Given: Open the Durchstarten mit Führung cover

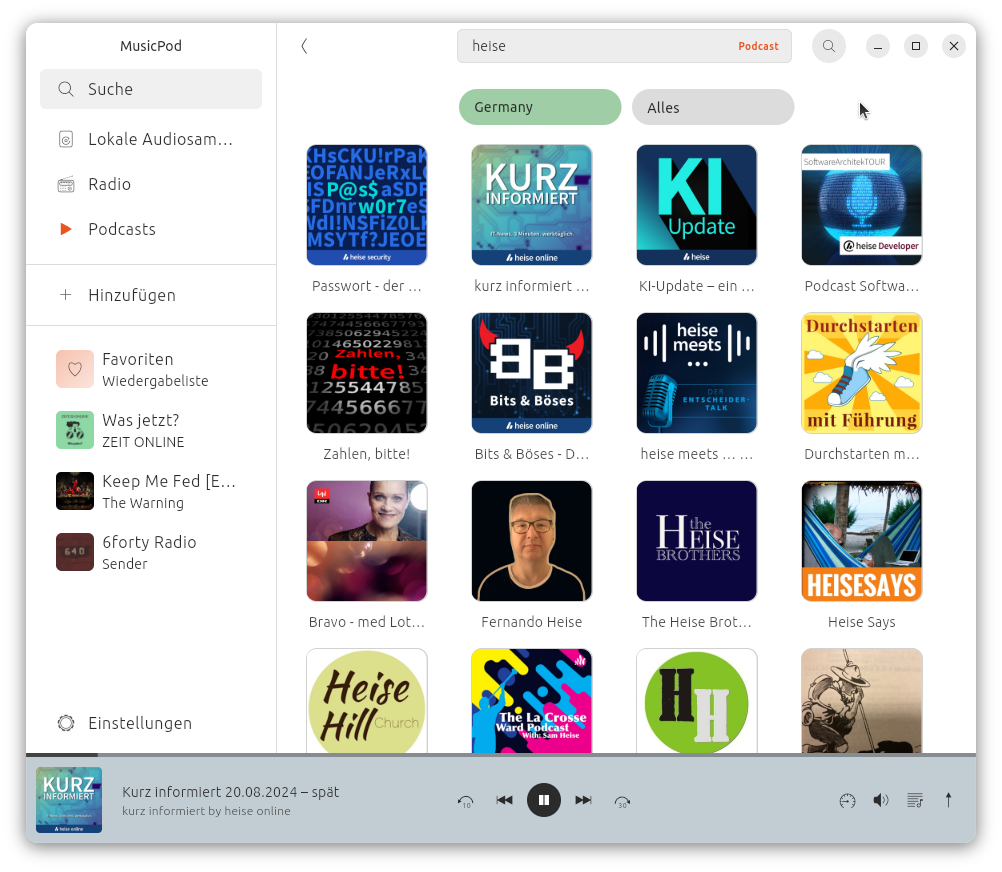Looking at the screenshot, I should pos(861,372).
